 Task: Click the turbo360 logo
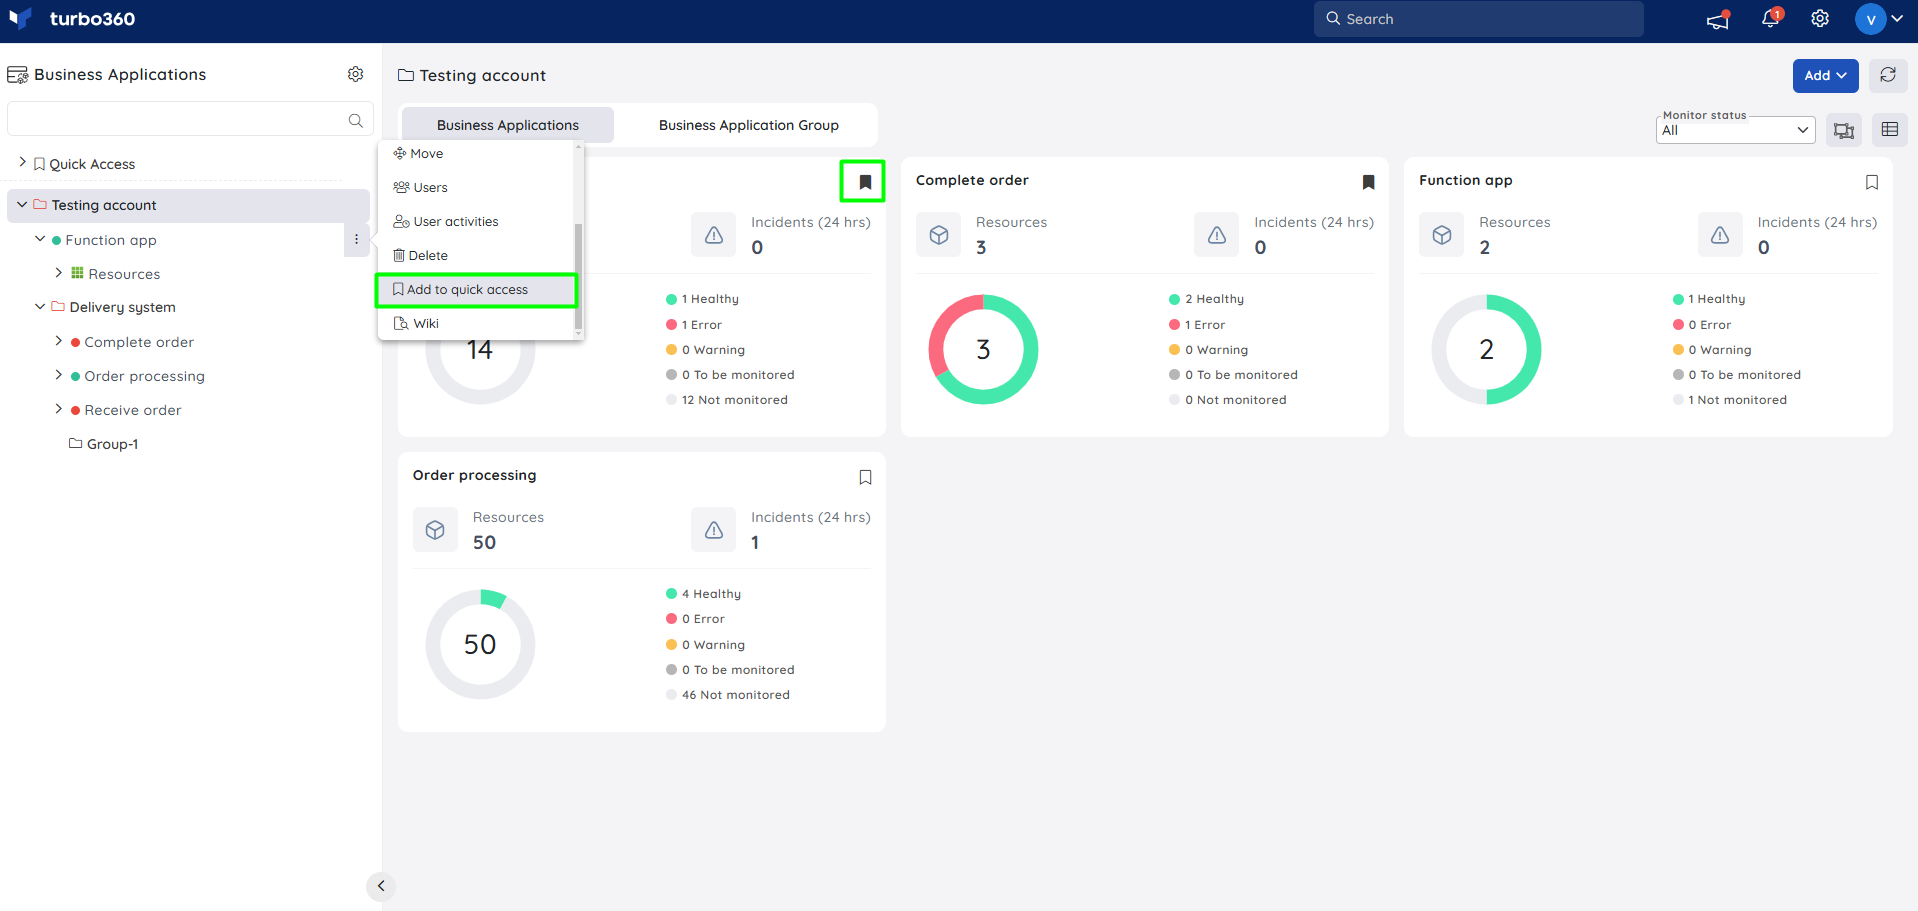coord(72,19)
